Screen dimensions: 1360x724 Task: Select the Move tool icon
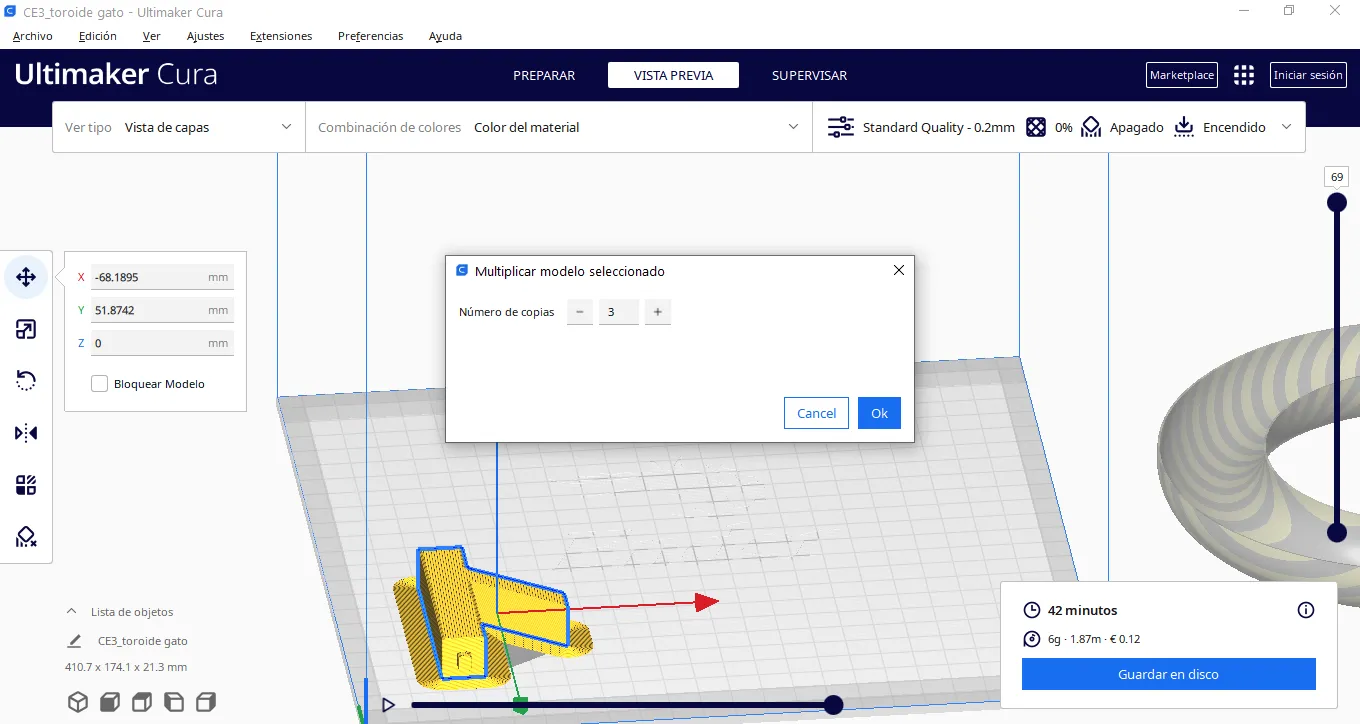tap(26, 277)
